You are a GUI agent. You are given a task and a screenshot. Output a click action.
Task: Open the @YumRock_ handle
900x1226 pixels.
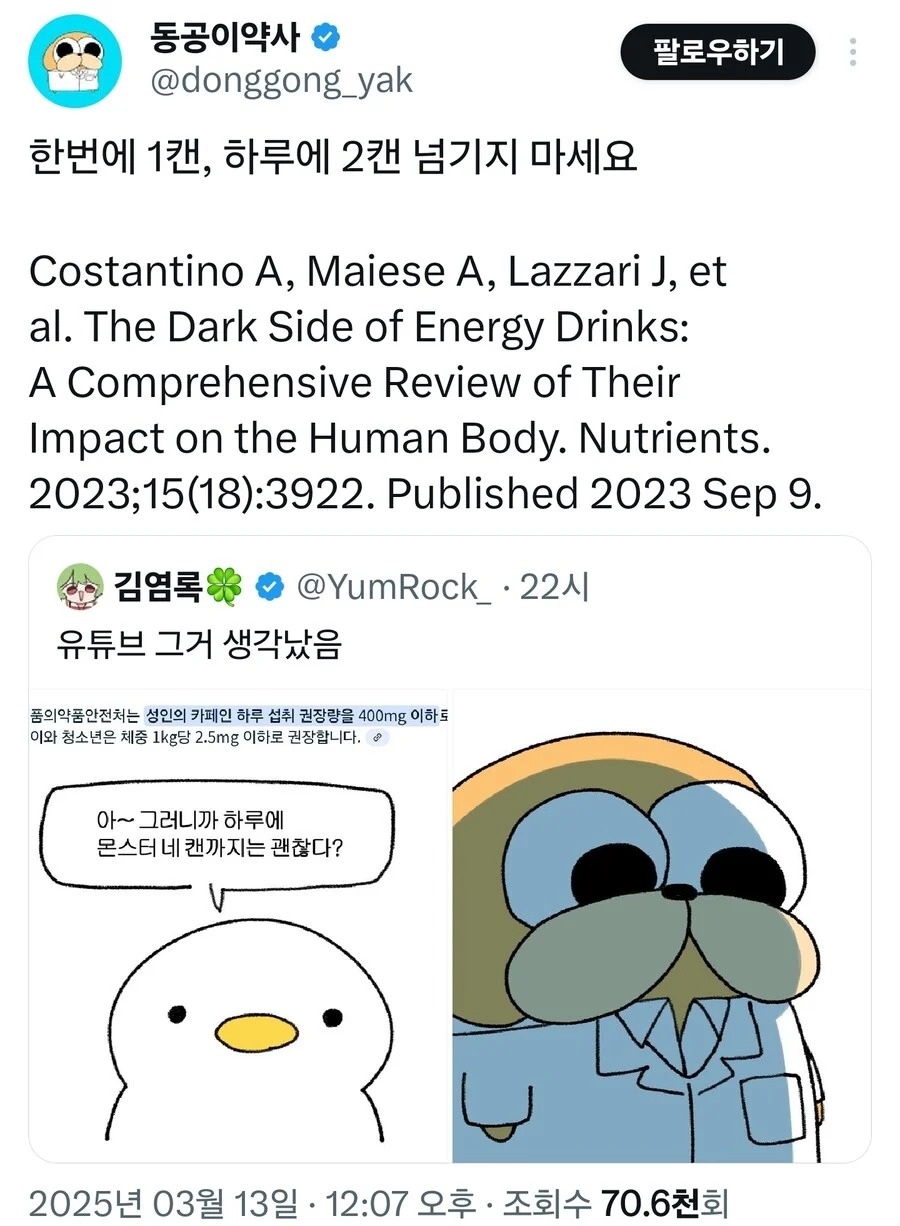tap(393, 587)
